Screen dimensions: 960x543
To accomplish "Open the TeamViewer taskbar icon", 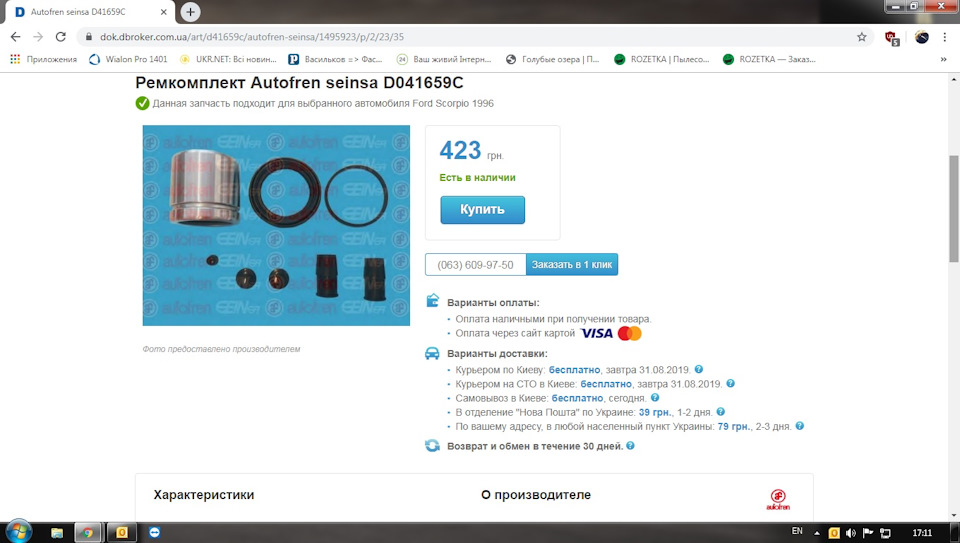I will [154, 533].
